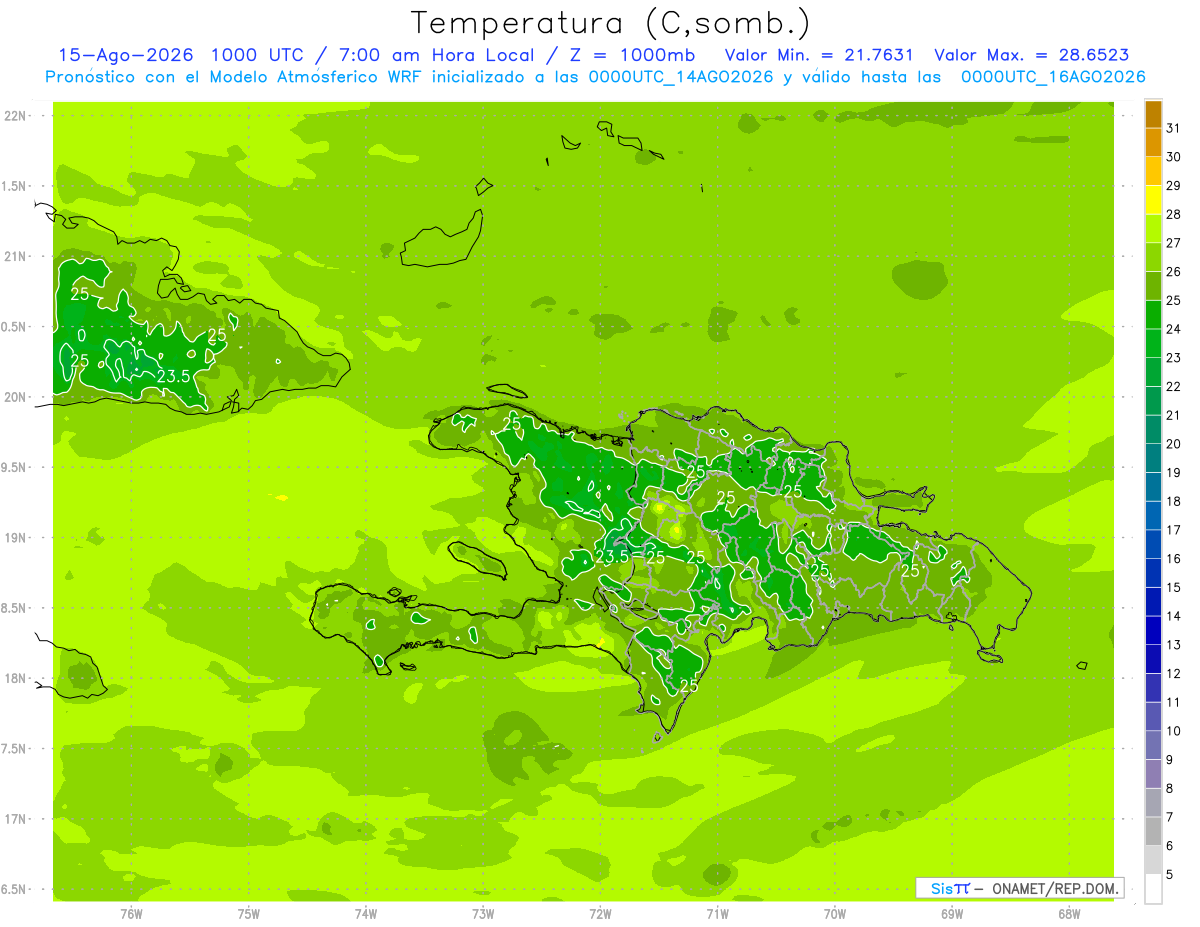Click the '21N' latitude label
The height and width of the screenshot is (927, 1200).
click(x=14, y=256)
